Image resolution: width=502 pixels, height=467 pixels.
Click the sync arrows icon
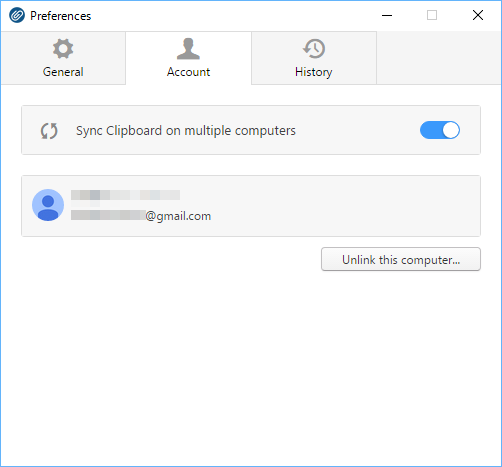[49, 131]
